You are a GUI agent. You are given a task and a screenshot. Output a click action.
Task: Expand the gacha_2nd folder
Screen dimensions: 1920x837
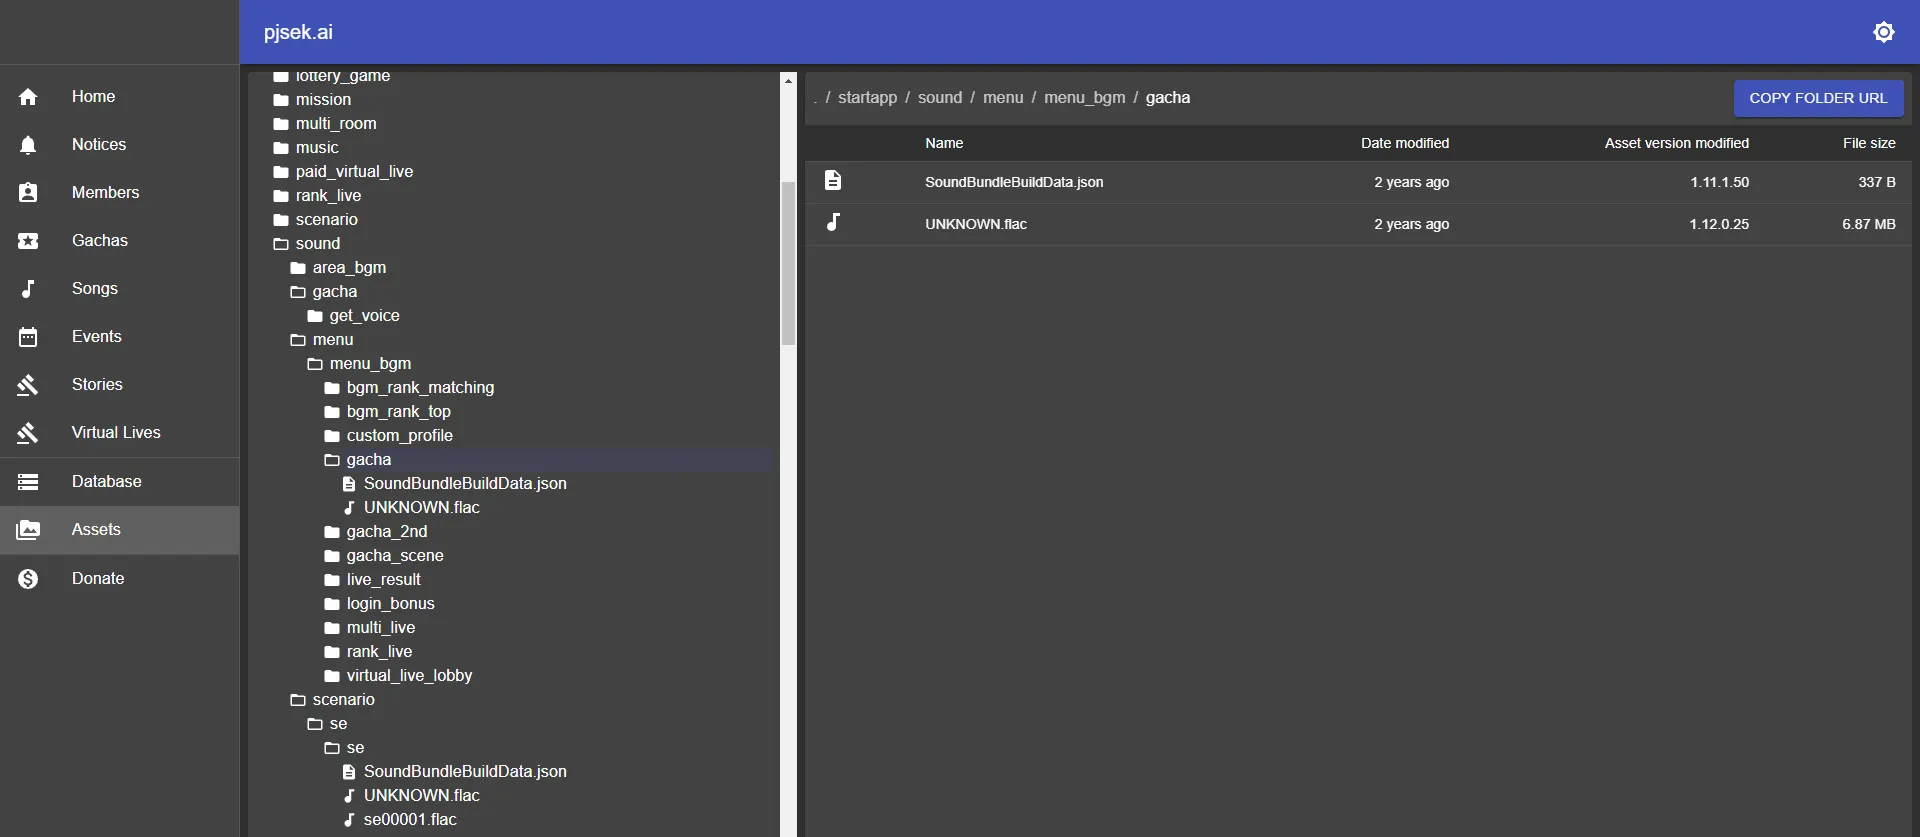pos(386,532)
